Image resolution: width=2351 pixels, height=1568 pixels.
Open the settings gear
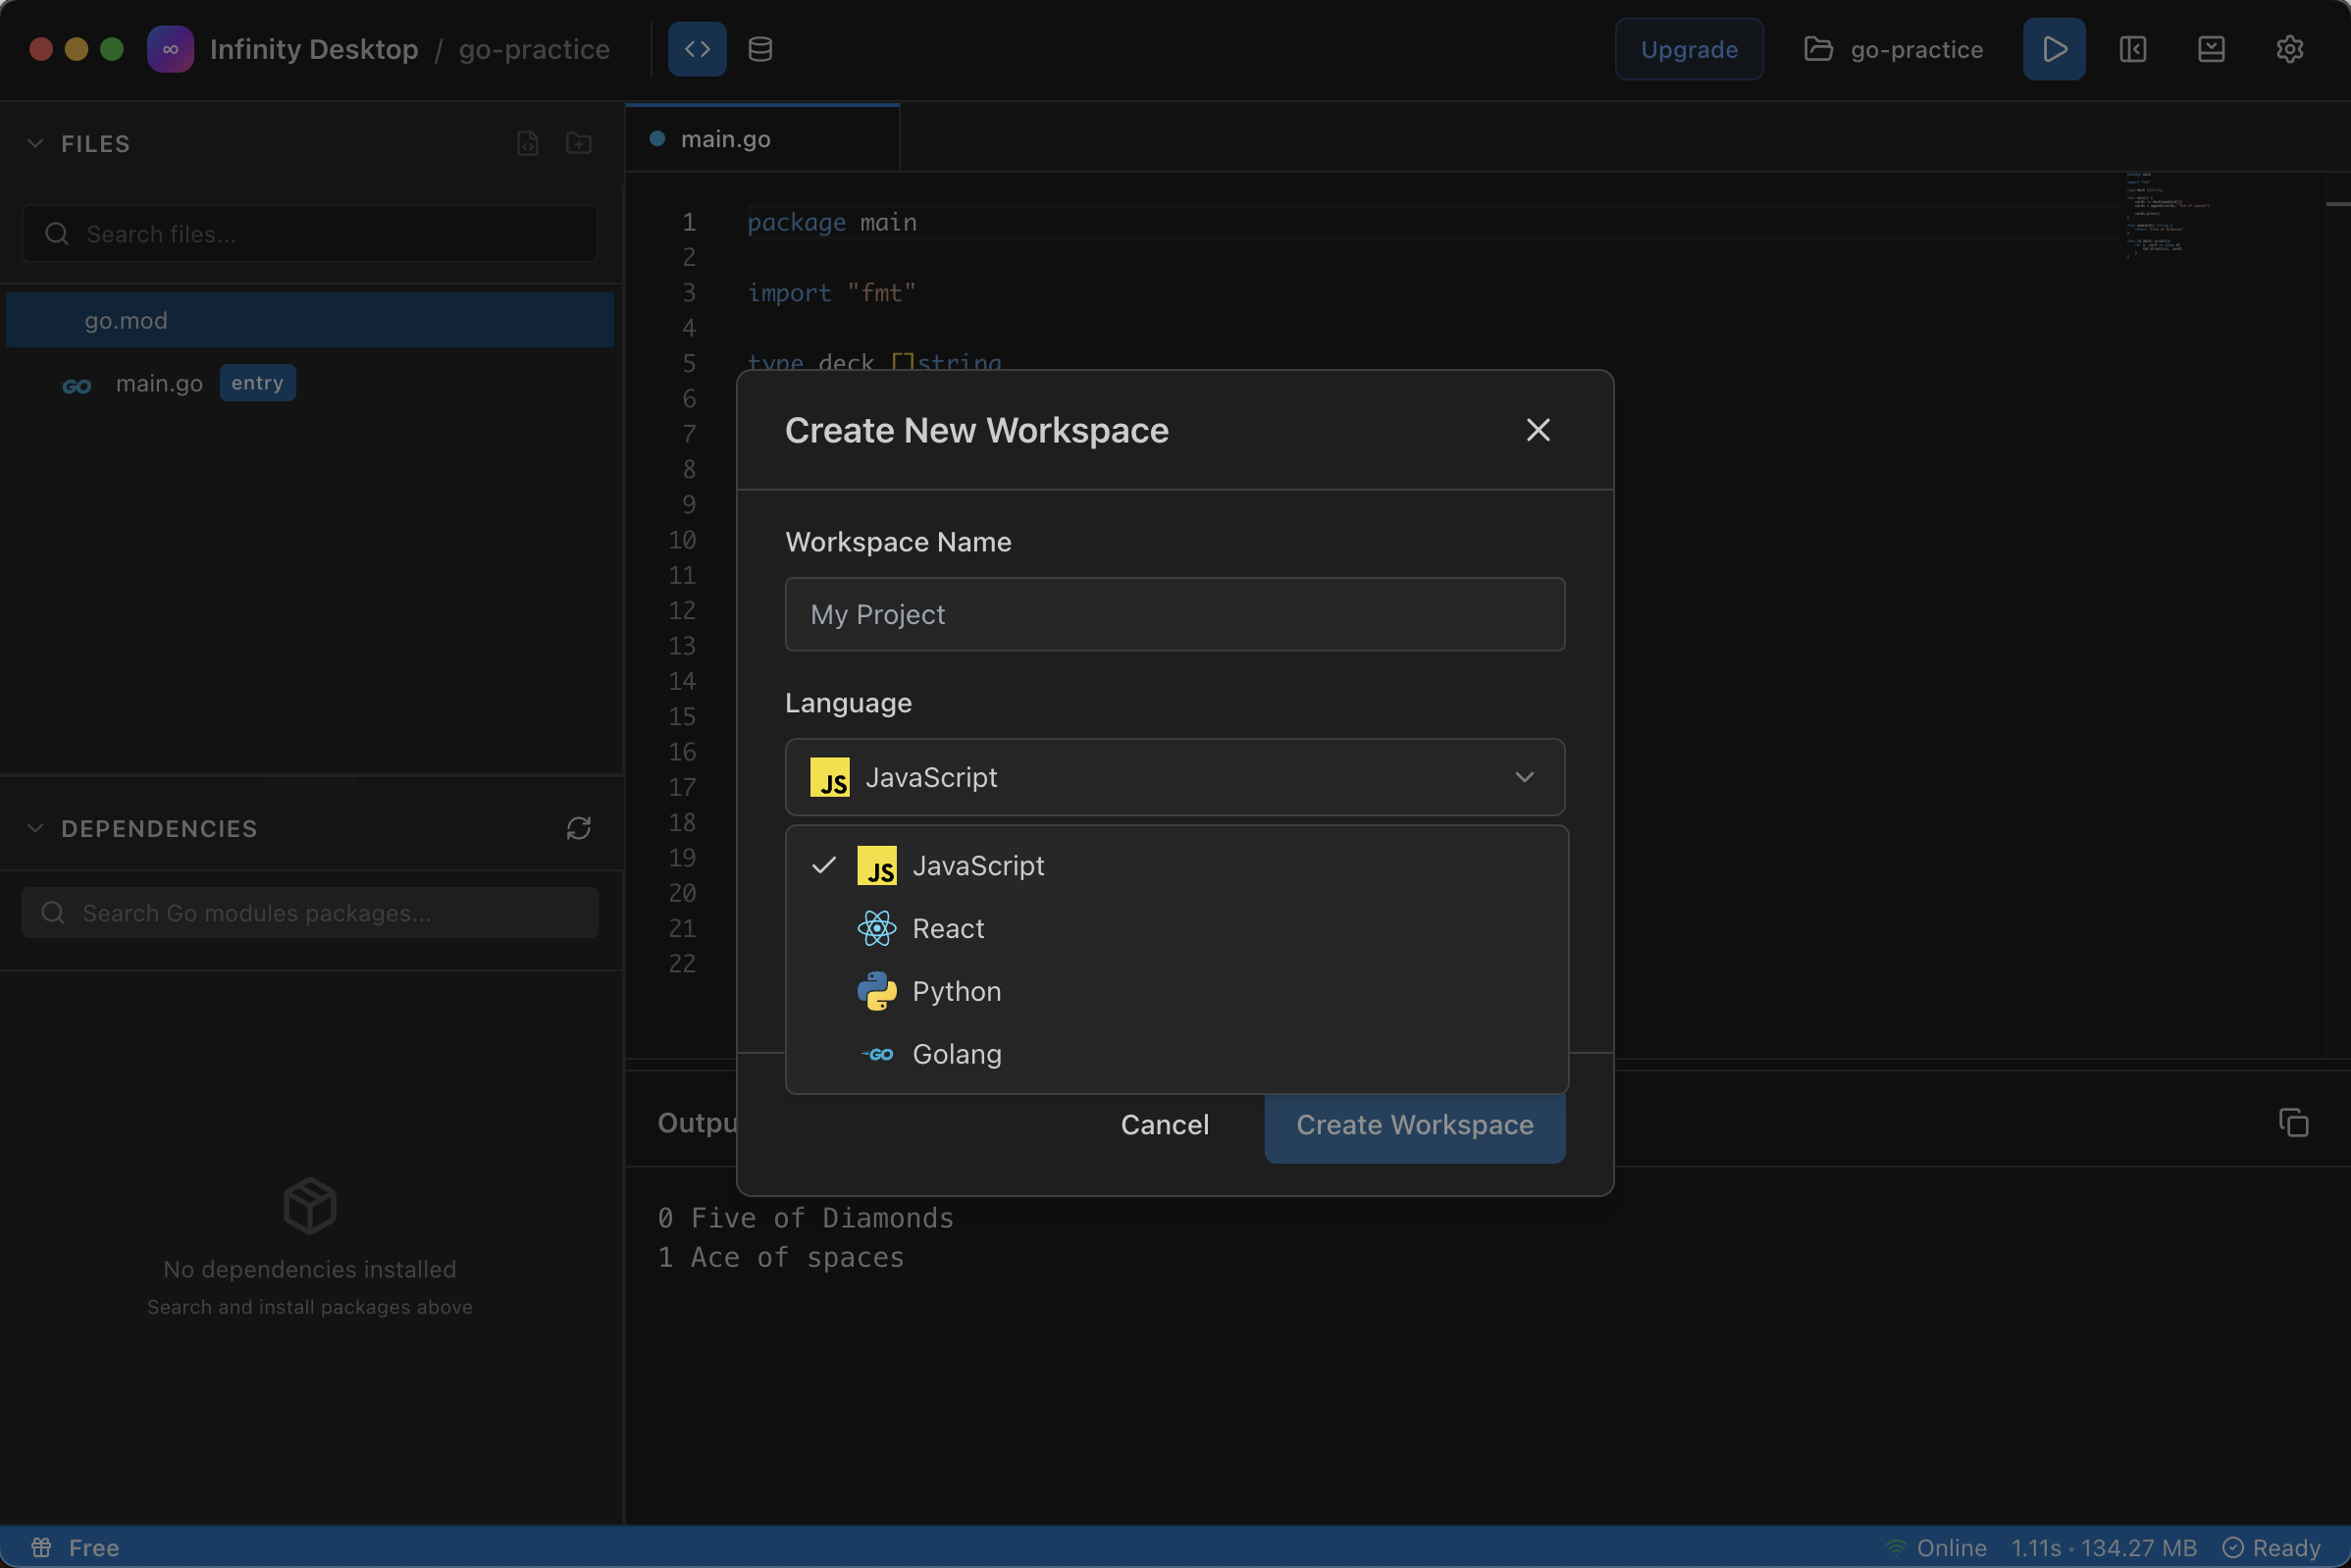click(x=2290, y=48)
